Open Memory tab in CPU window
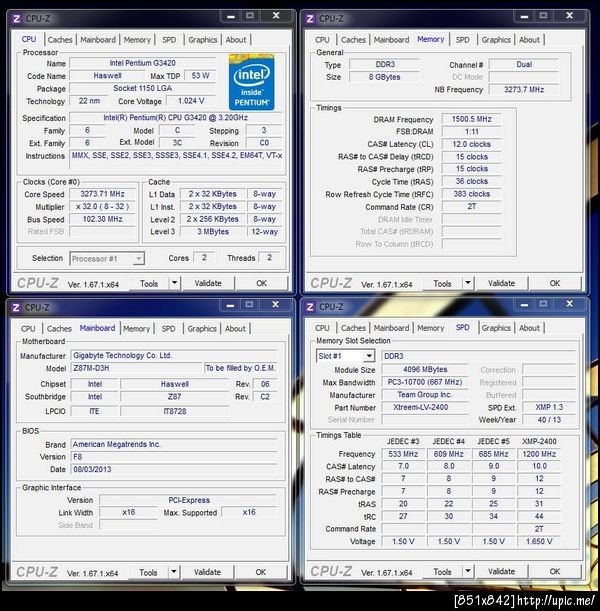Screen dimensions: 600x611 (137, 40)
